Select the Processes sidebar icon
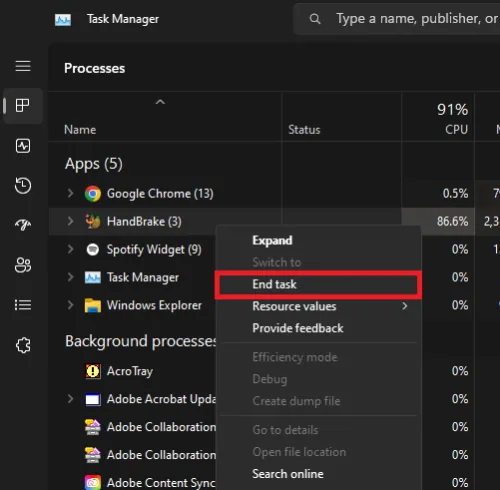The image size is (500, 490). coord(23,106)
